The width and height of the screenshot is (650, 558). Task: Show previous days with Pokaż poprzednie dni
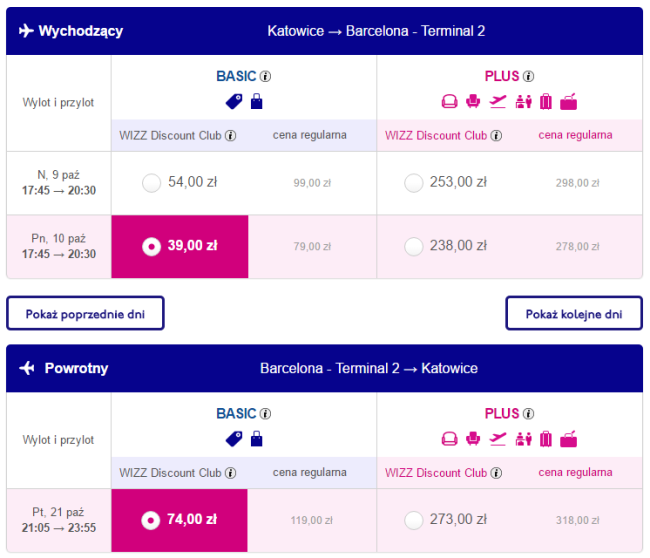tap(85, 314)
